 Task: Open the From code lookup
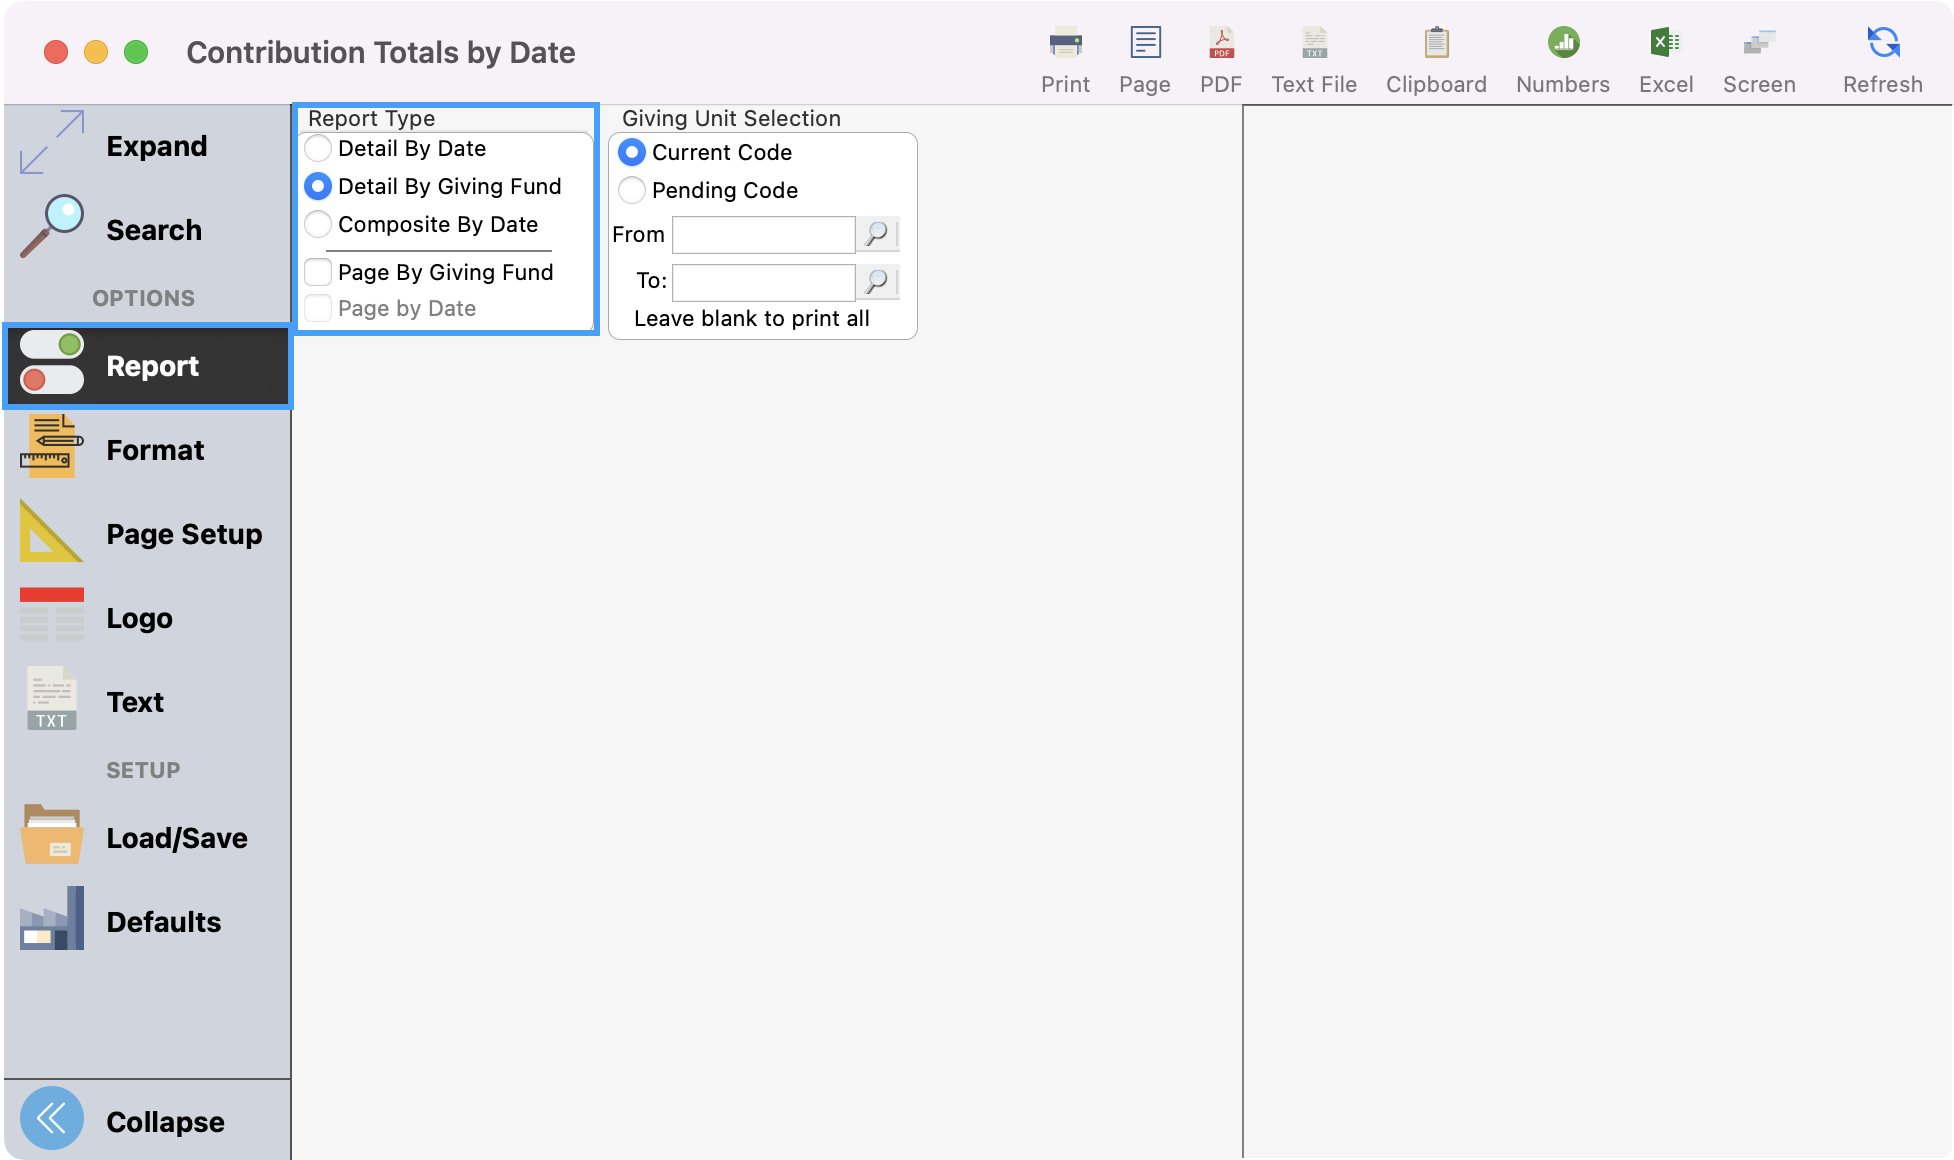(877, 234)
